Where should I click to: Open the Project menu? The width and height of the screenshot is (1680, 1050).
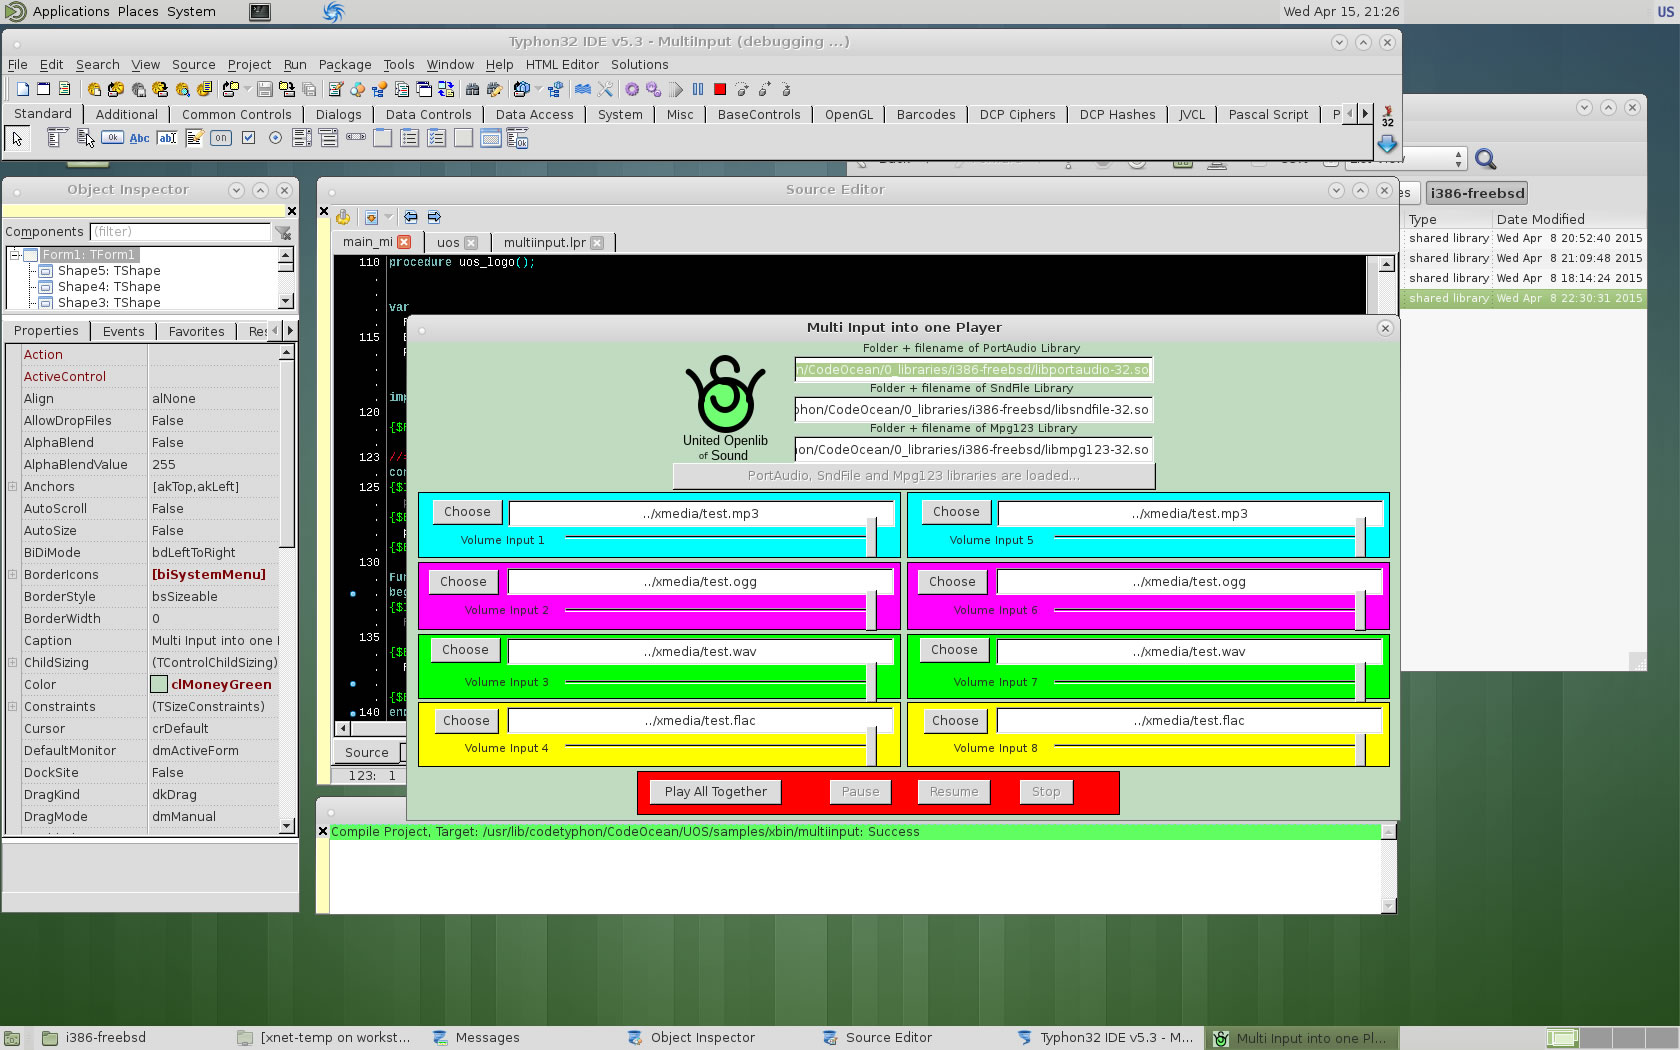(x=249, y=65)
